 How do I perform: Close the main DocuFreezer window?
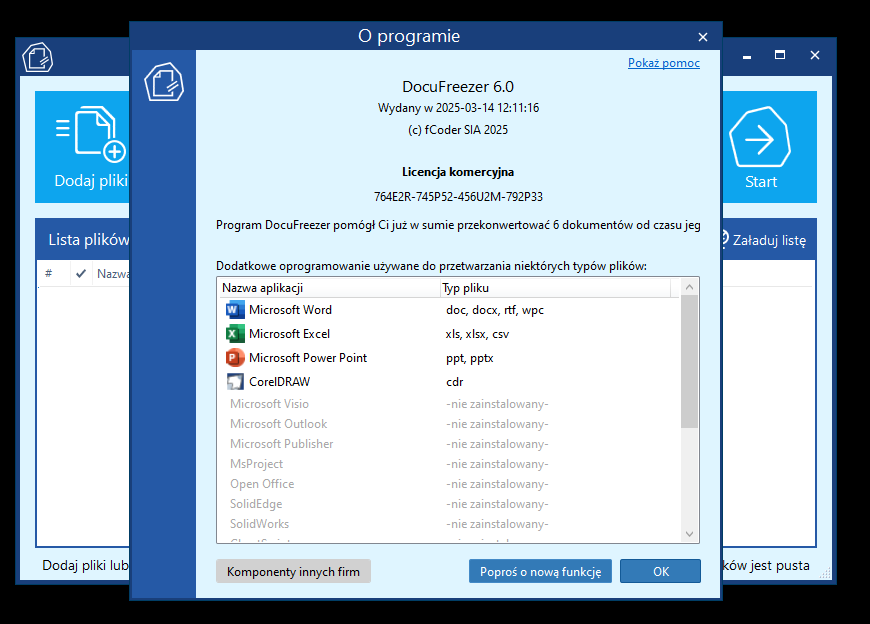815,55
